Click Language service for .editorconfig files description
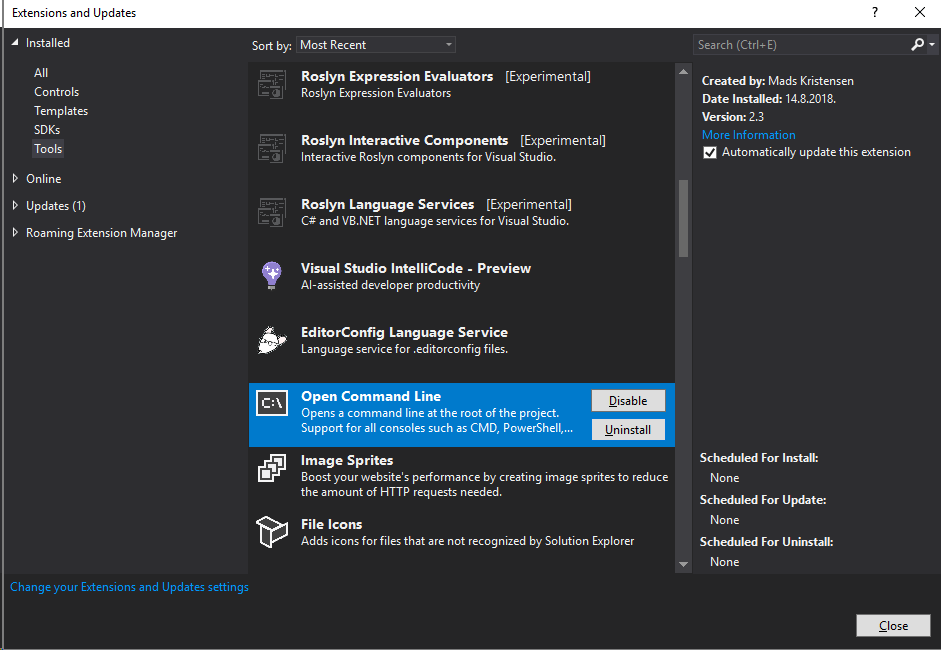This screenshot has width=943, height=650. tap(404, 349)
